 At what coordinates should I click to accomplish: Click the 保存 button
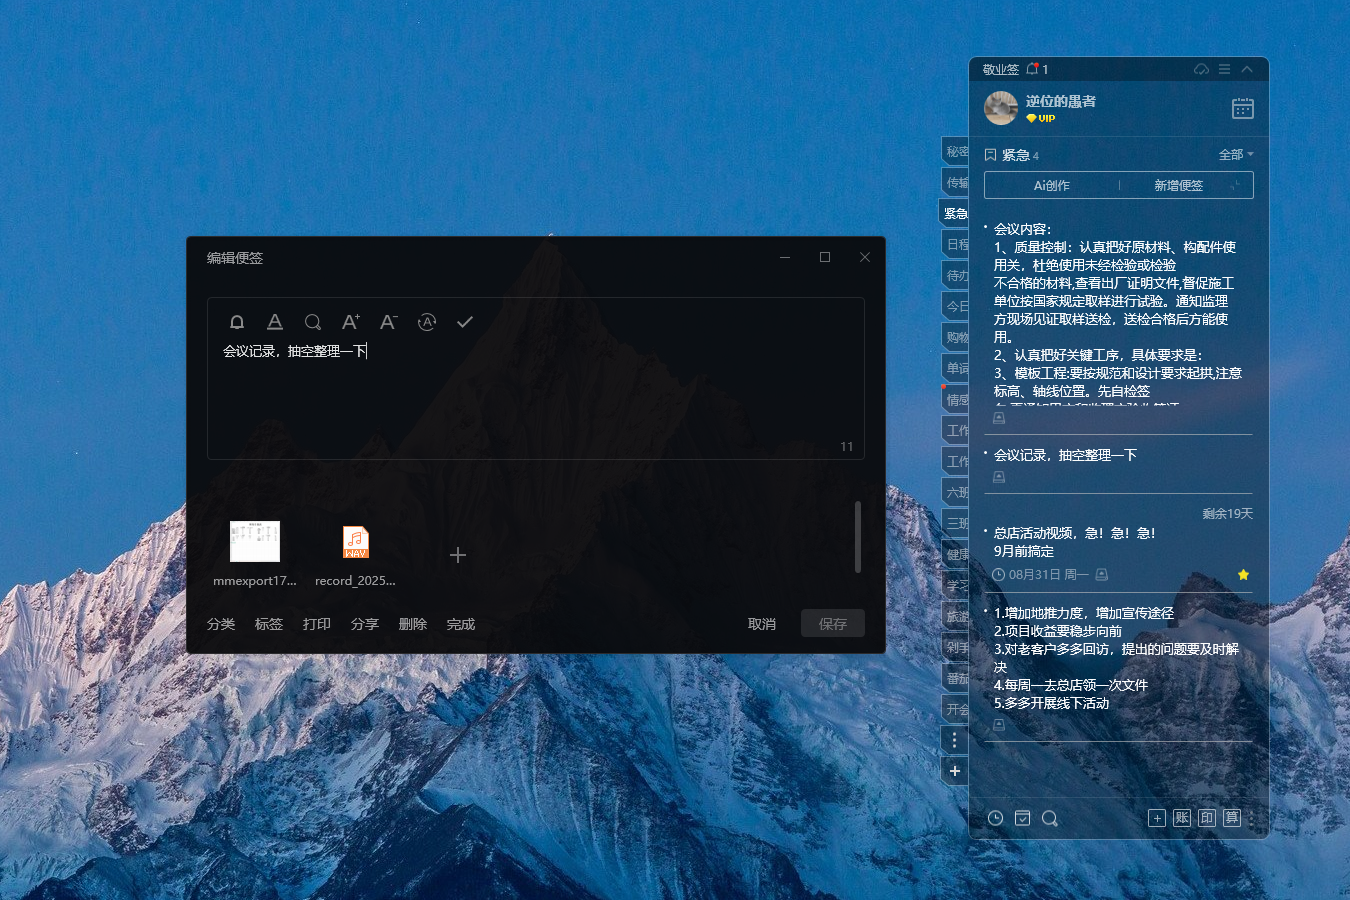point(833,624)
